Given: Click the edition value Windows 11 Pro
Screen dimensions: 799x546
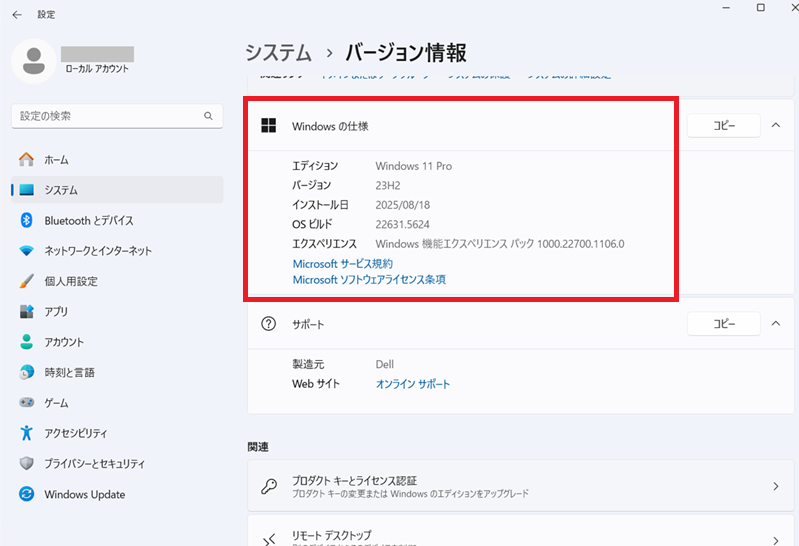Looking at the screenshot, I should (414, 166).
